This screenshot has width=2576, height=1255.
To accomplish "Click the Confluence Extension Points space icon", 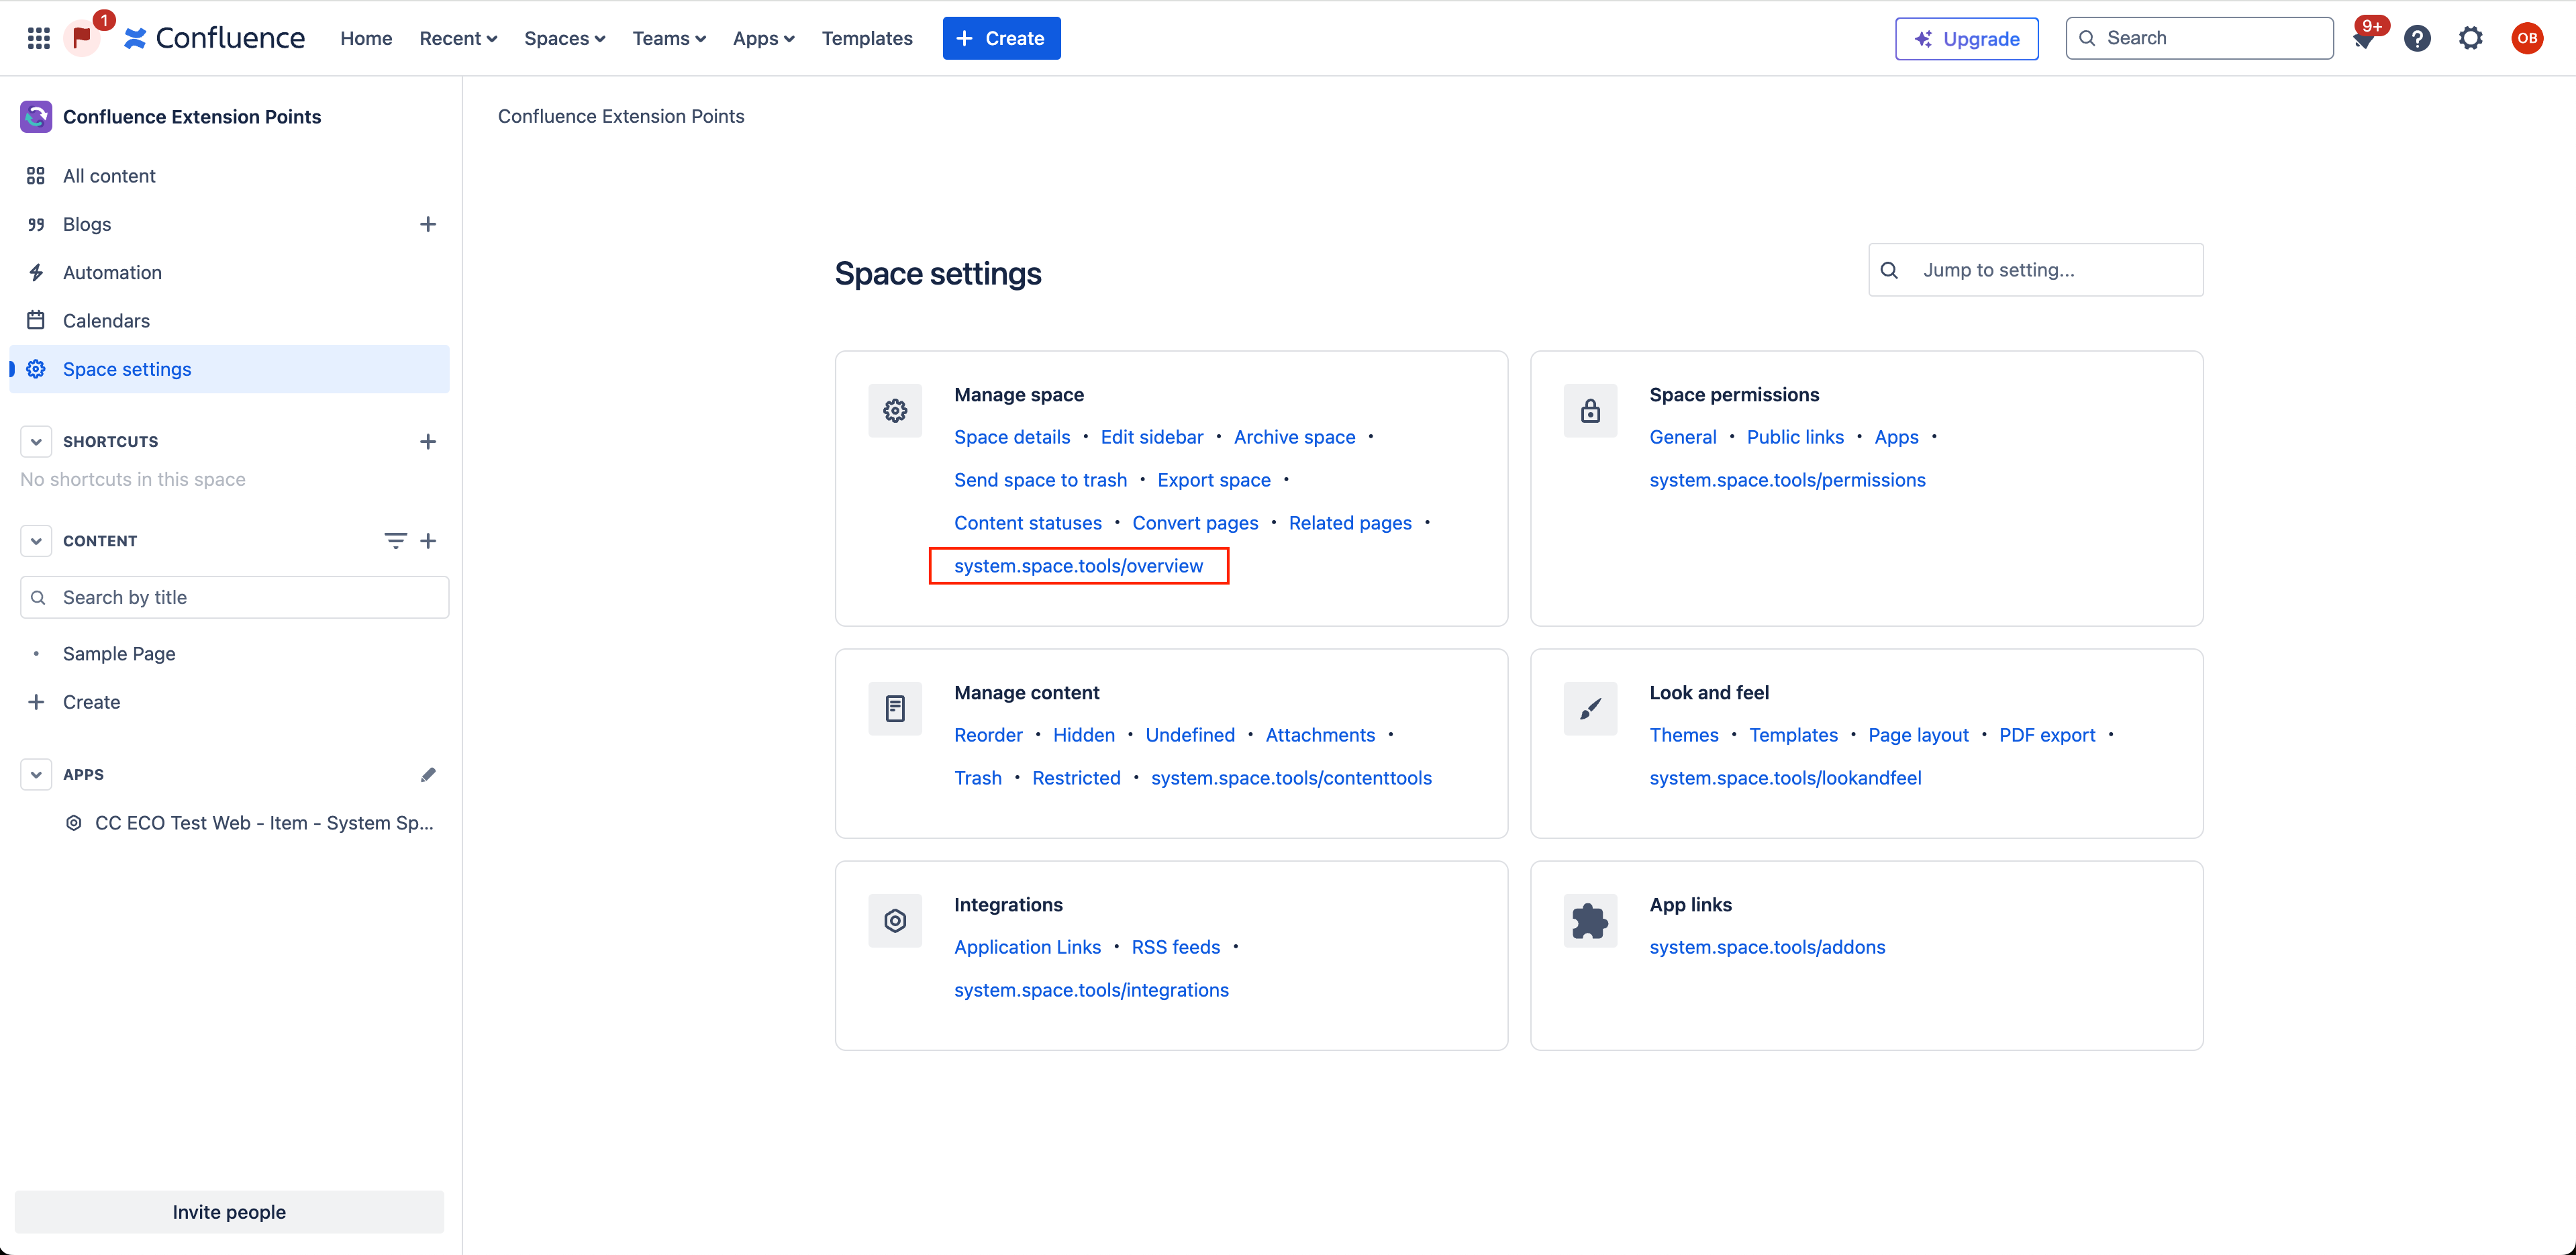I will 36,116.
